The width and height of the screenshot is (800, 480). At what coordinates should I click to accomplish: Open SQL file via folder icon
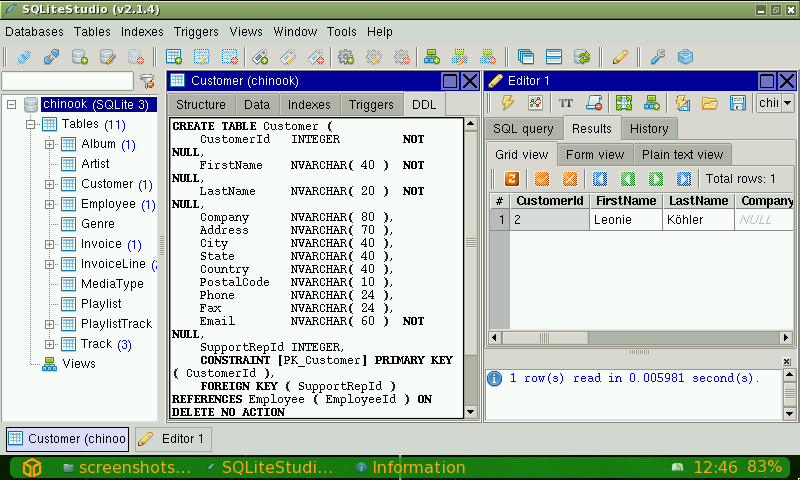coord(710,103)
